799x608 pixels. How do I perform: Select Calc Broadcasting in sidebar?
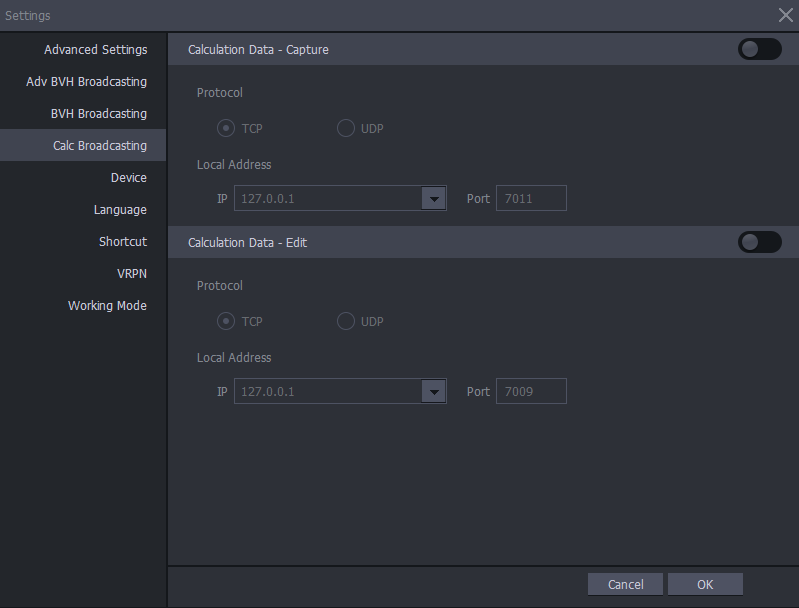click(83, 145)
